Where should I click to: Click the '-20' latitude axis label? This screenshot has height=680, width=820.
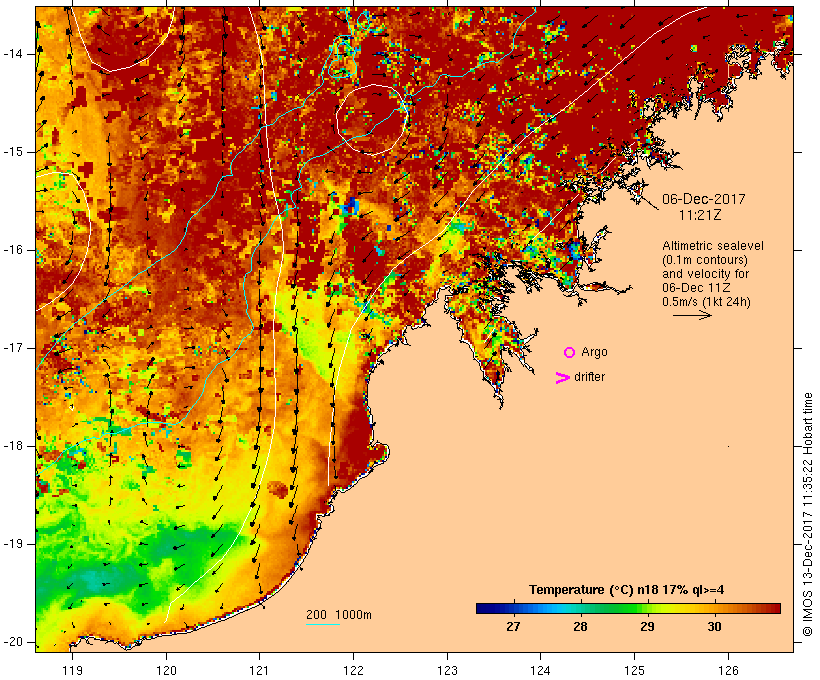coord(13,642)
